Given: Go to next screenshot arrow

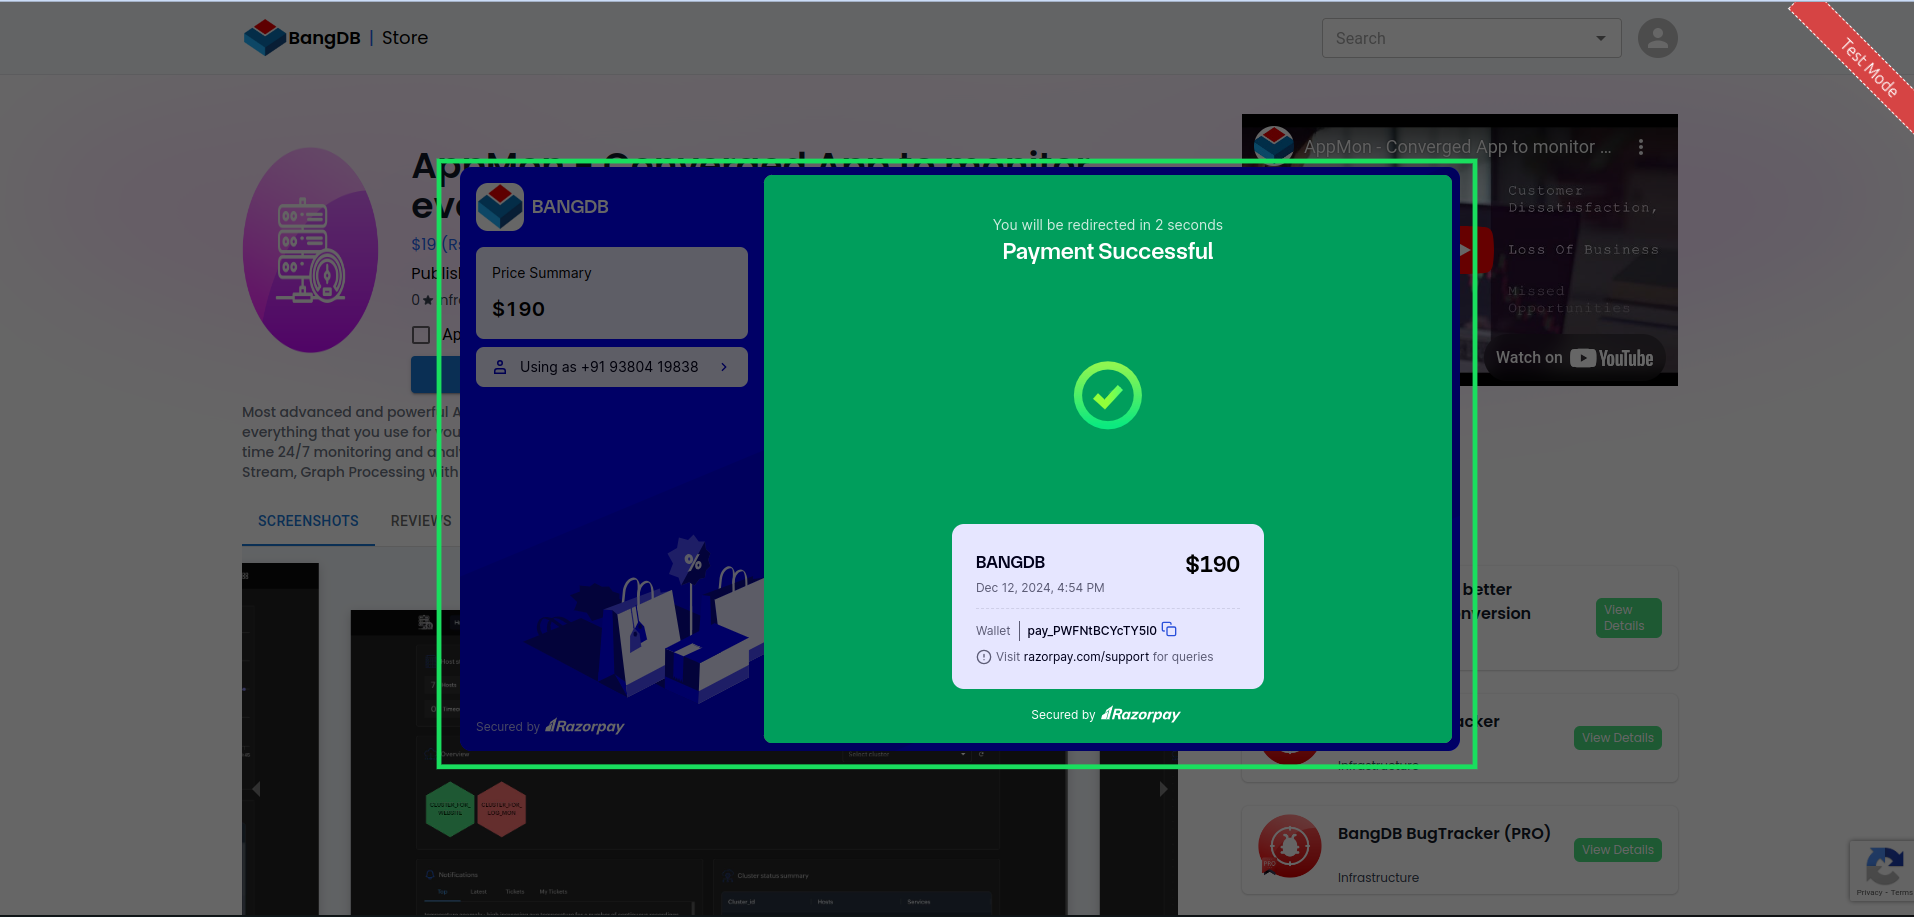Looking at the screenshot, I should point(1163,789).
